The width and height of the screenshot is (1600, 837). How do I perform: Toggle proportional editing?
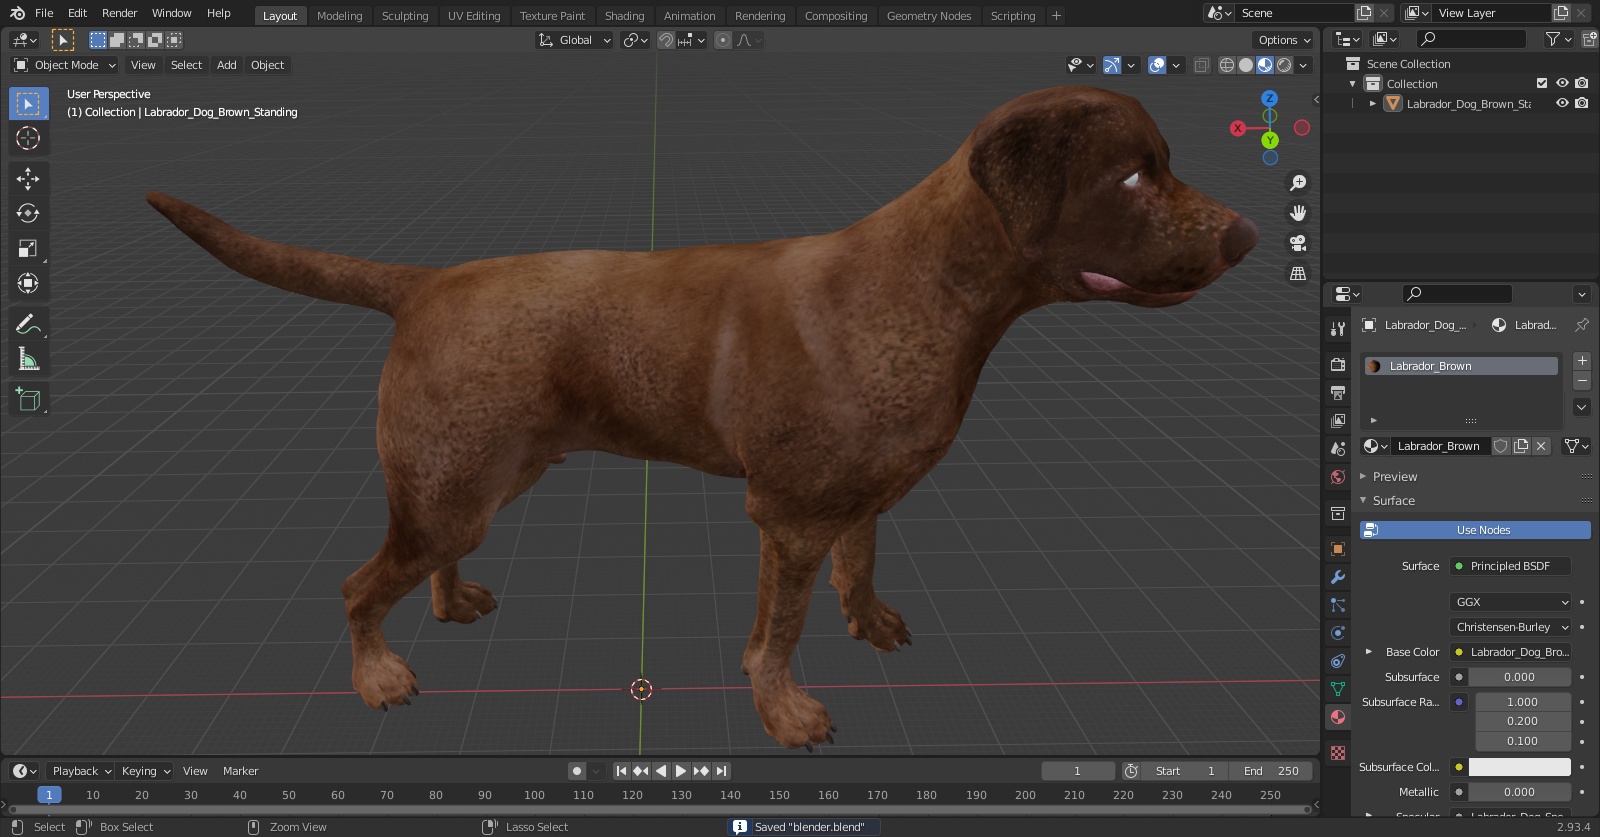click(x=723, y=40)
